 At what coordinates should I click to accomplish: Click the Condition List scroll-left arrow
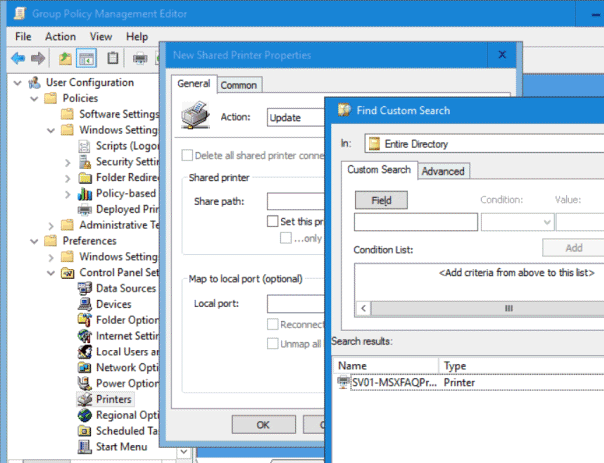point(364,308)
